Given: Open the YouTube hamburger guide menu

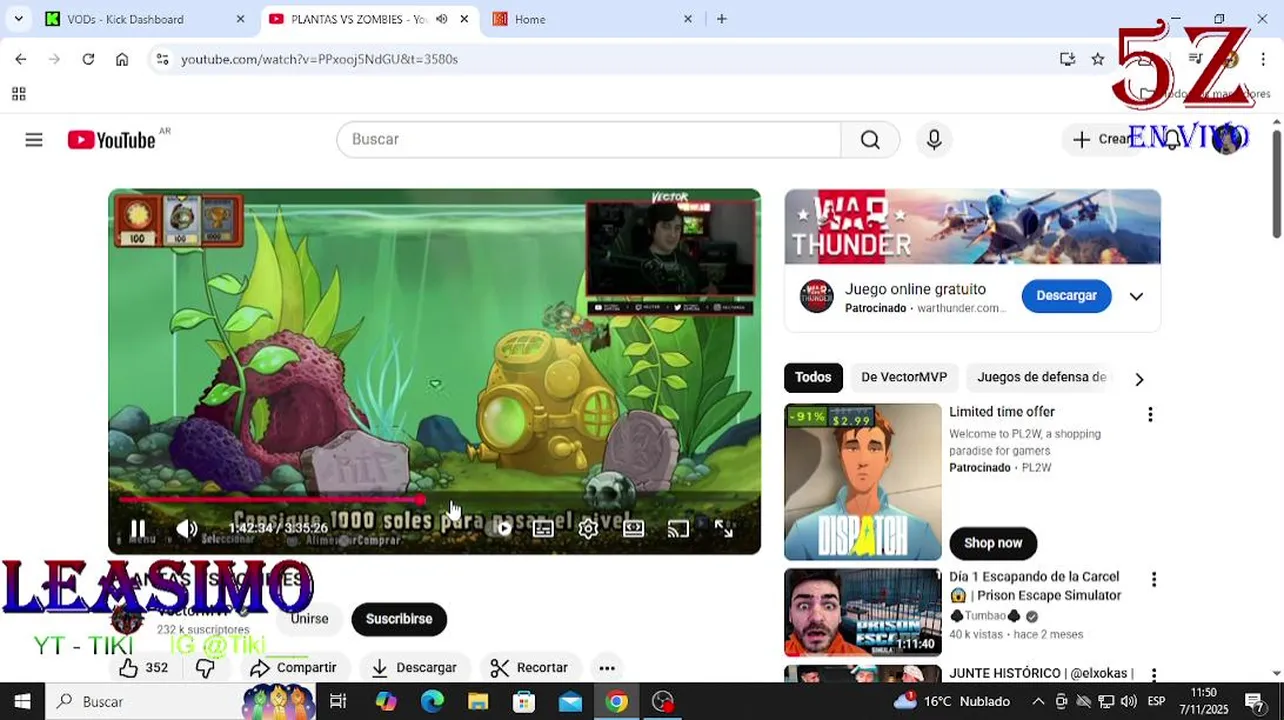Looking at the screenshot, I should tap(34, 140).
